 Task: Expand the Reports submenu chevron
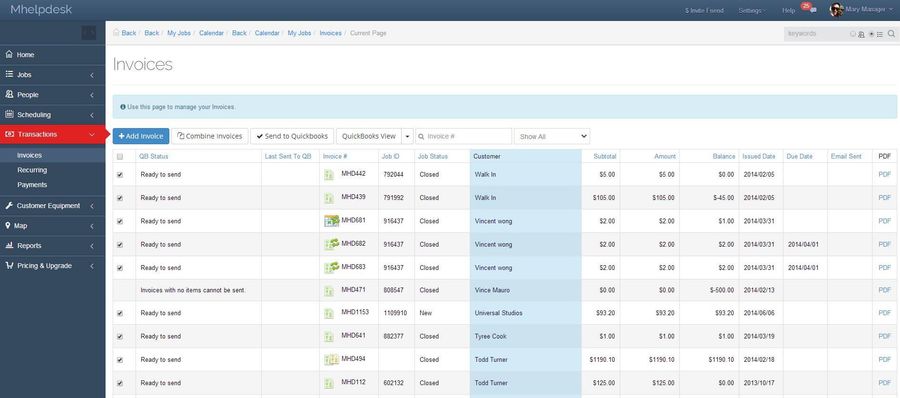click(92, 246)
